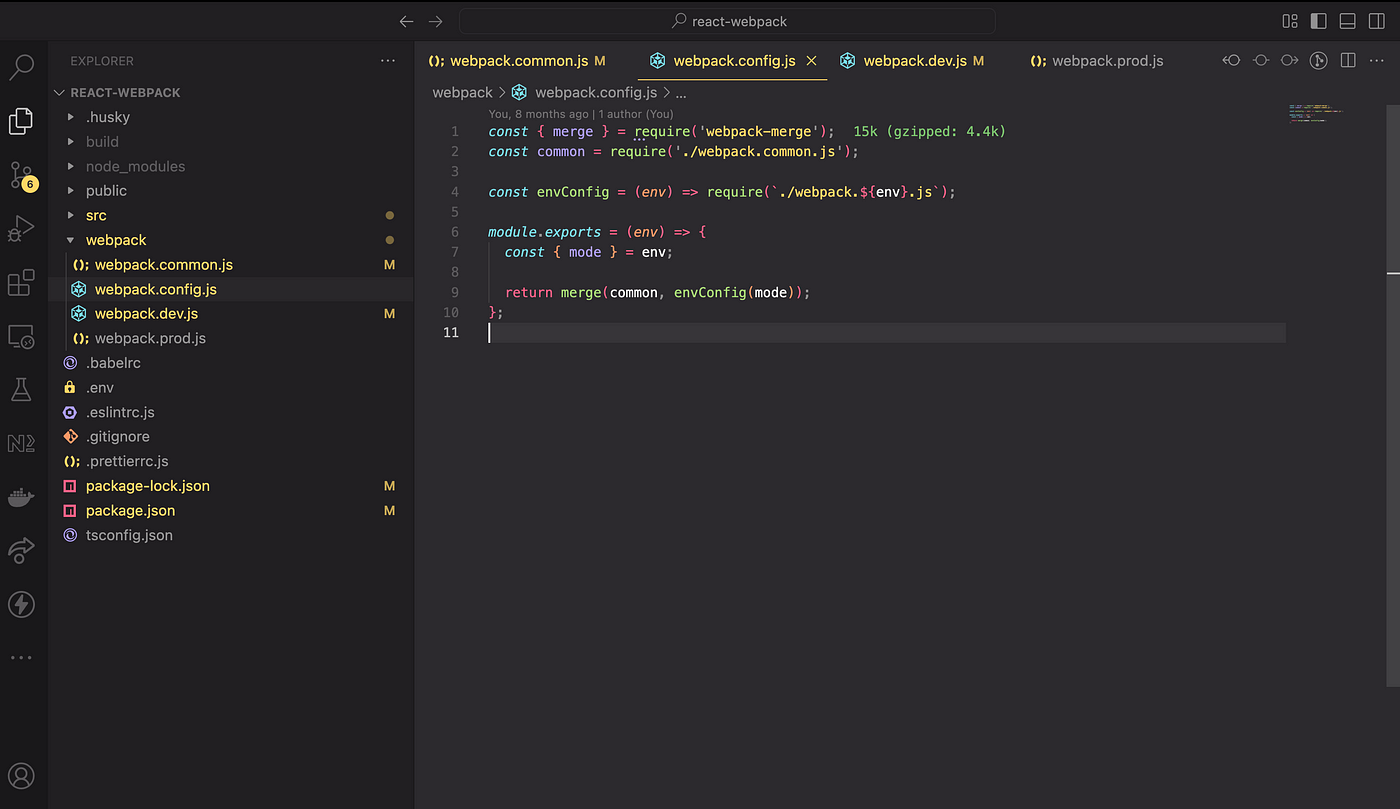Click the webpack.config.js breadcrumb
Image resolution: width=1400 pixels, height=809 pixels.
(x=584, y=92)
